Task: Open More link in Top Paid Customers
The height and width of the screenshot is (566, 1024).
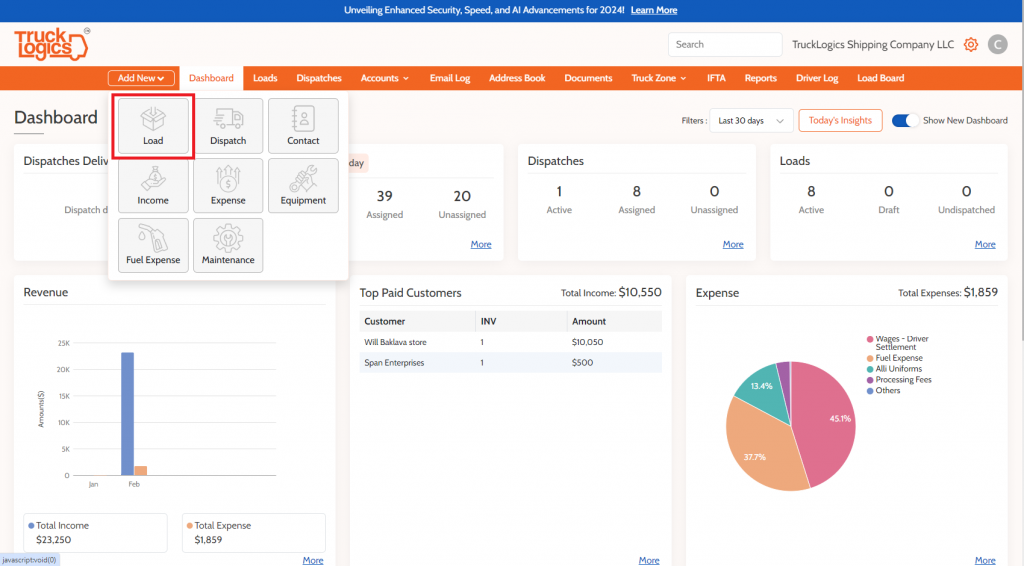Action: [648, 560]
